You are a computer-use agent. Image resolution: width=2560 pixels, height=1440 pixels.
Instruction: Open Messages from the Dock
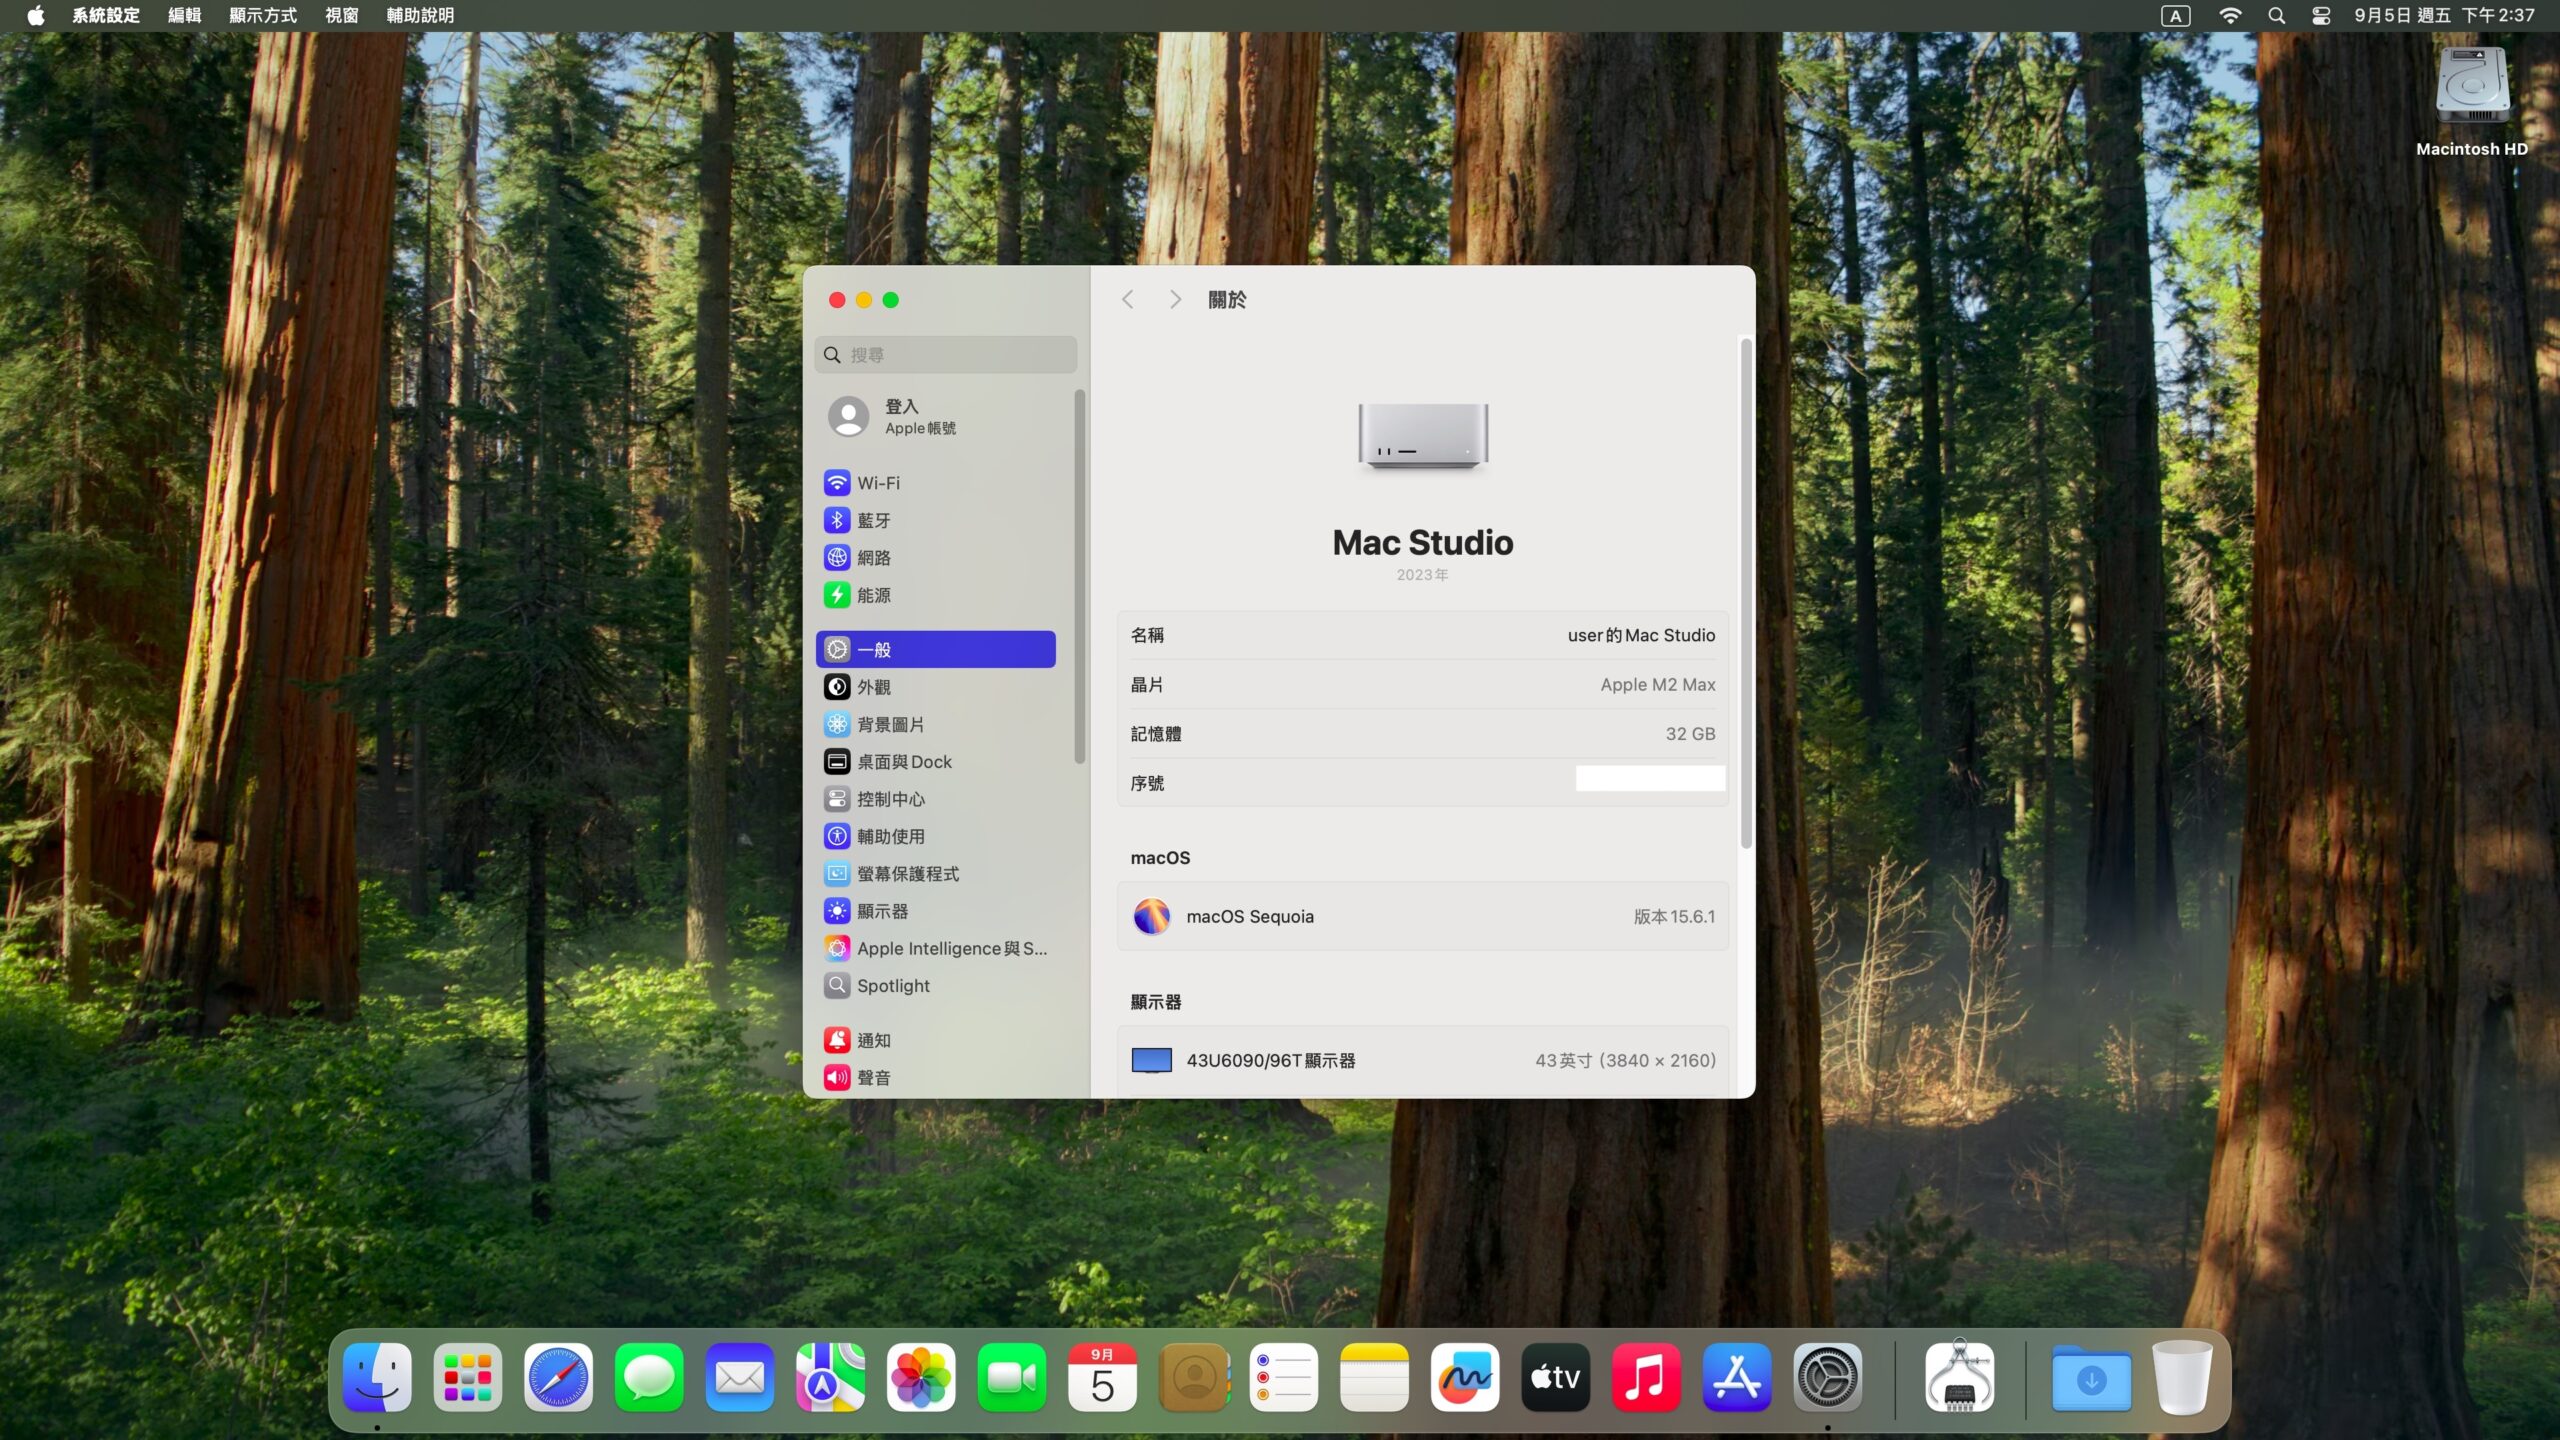649,1378
